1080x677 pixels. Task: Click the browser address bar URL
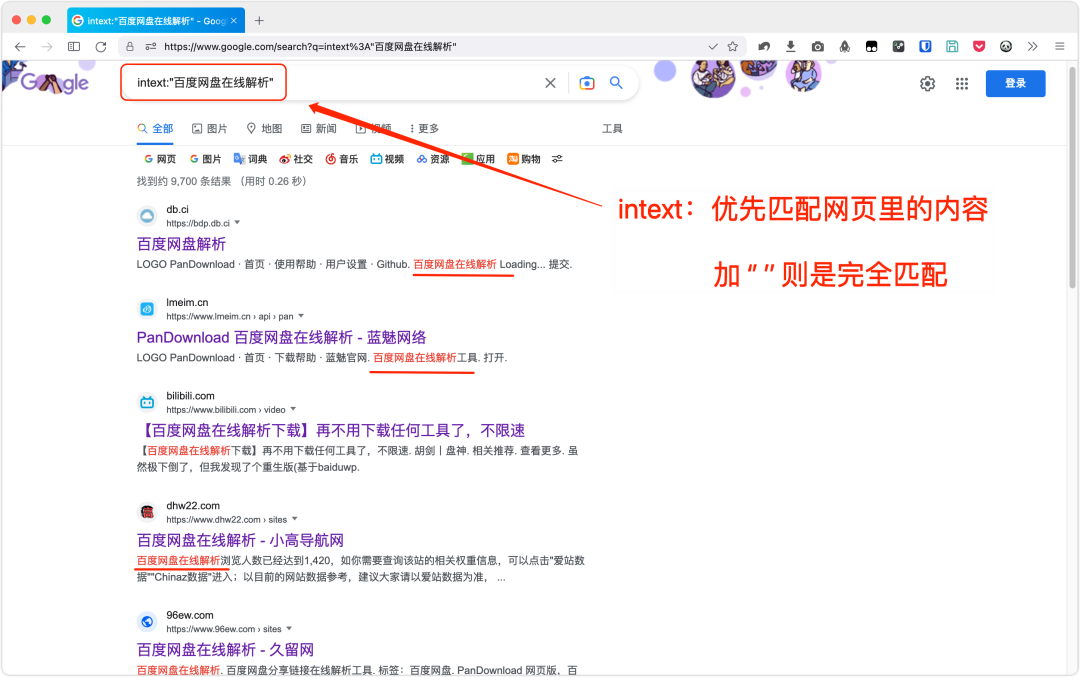pyautogui.click(x=310, y=47)
